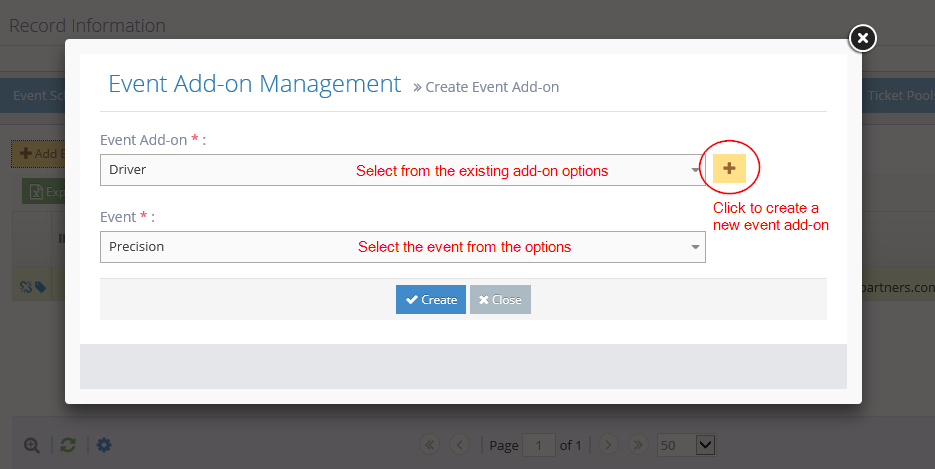Click the magnifier search icon in footer
Screen dimensions: 935x469
point(32,445)
